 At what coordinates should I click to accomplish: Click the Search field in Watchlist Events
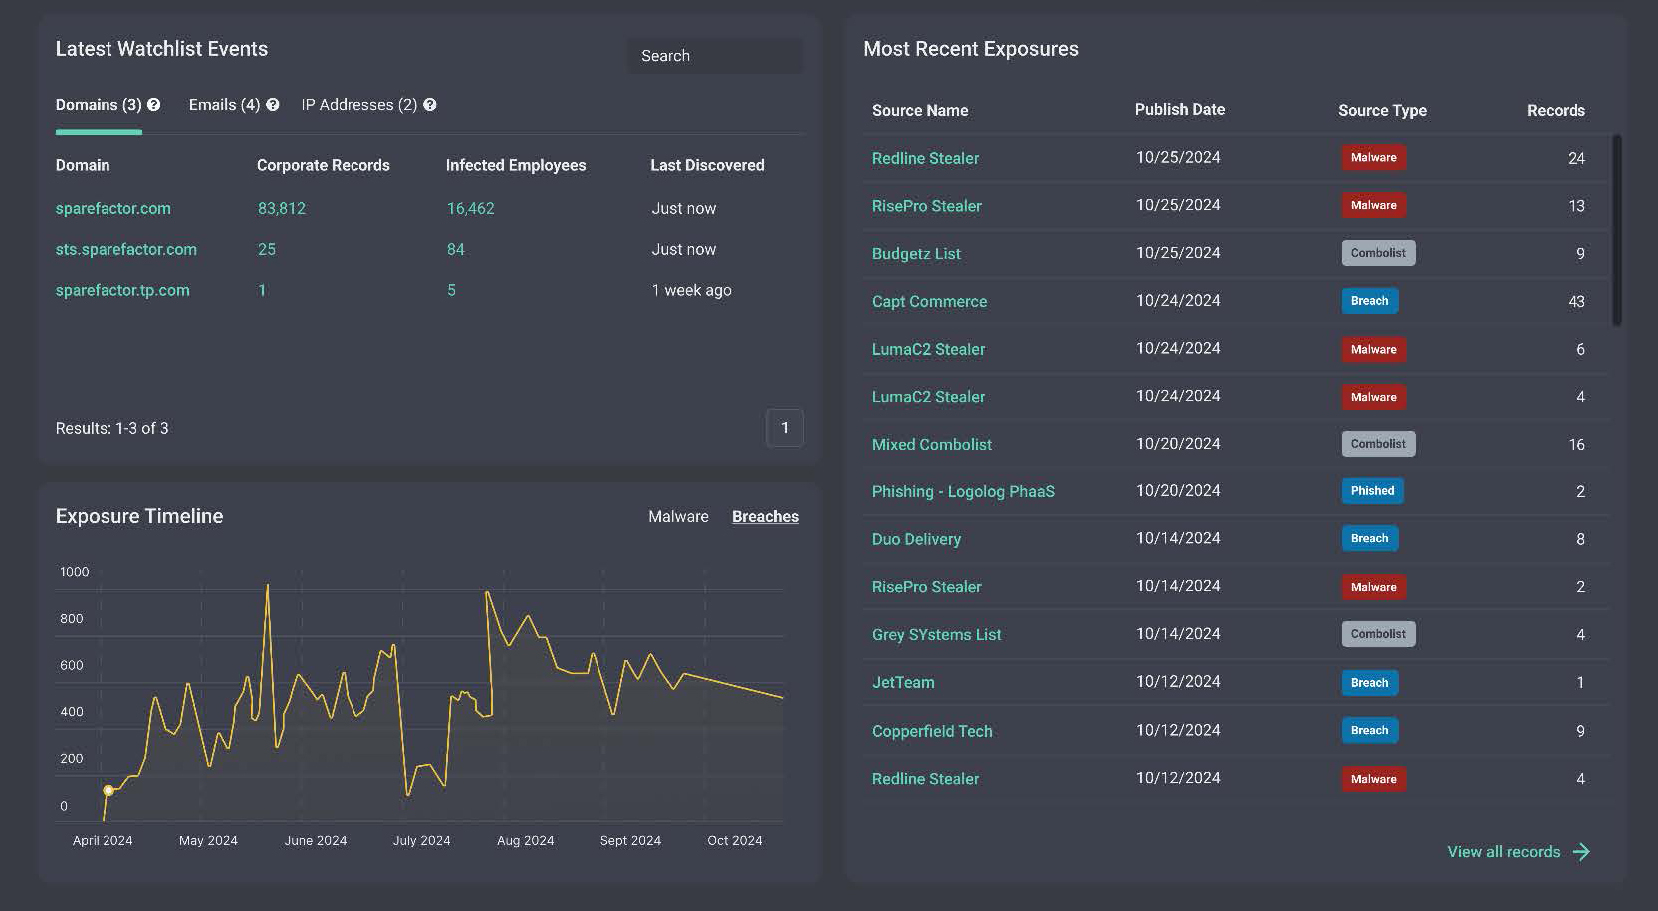pyautogui.click(x=714, y=56)
